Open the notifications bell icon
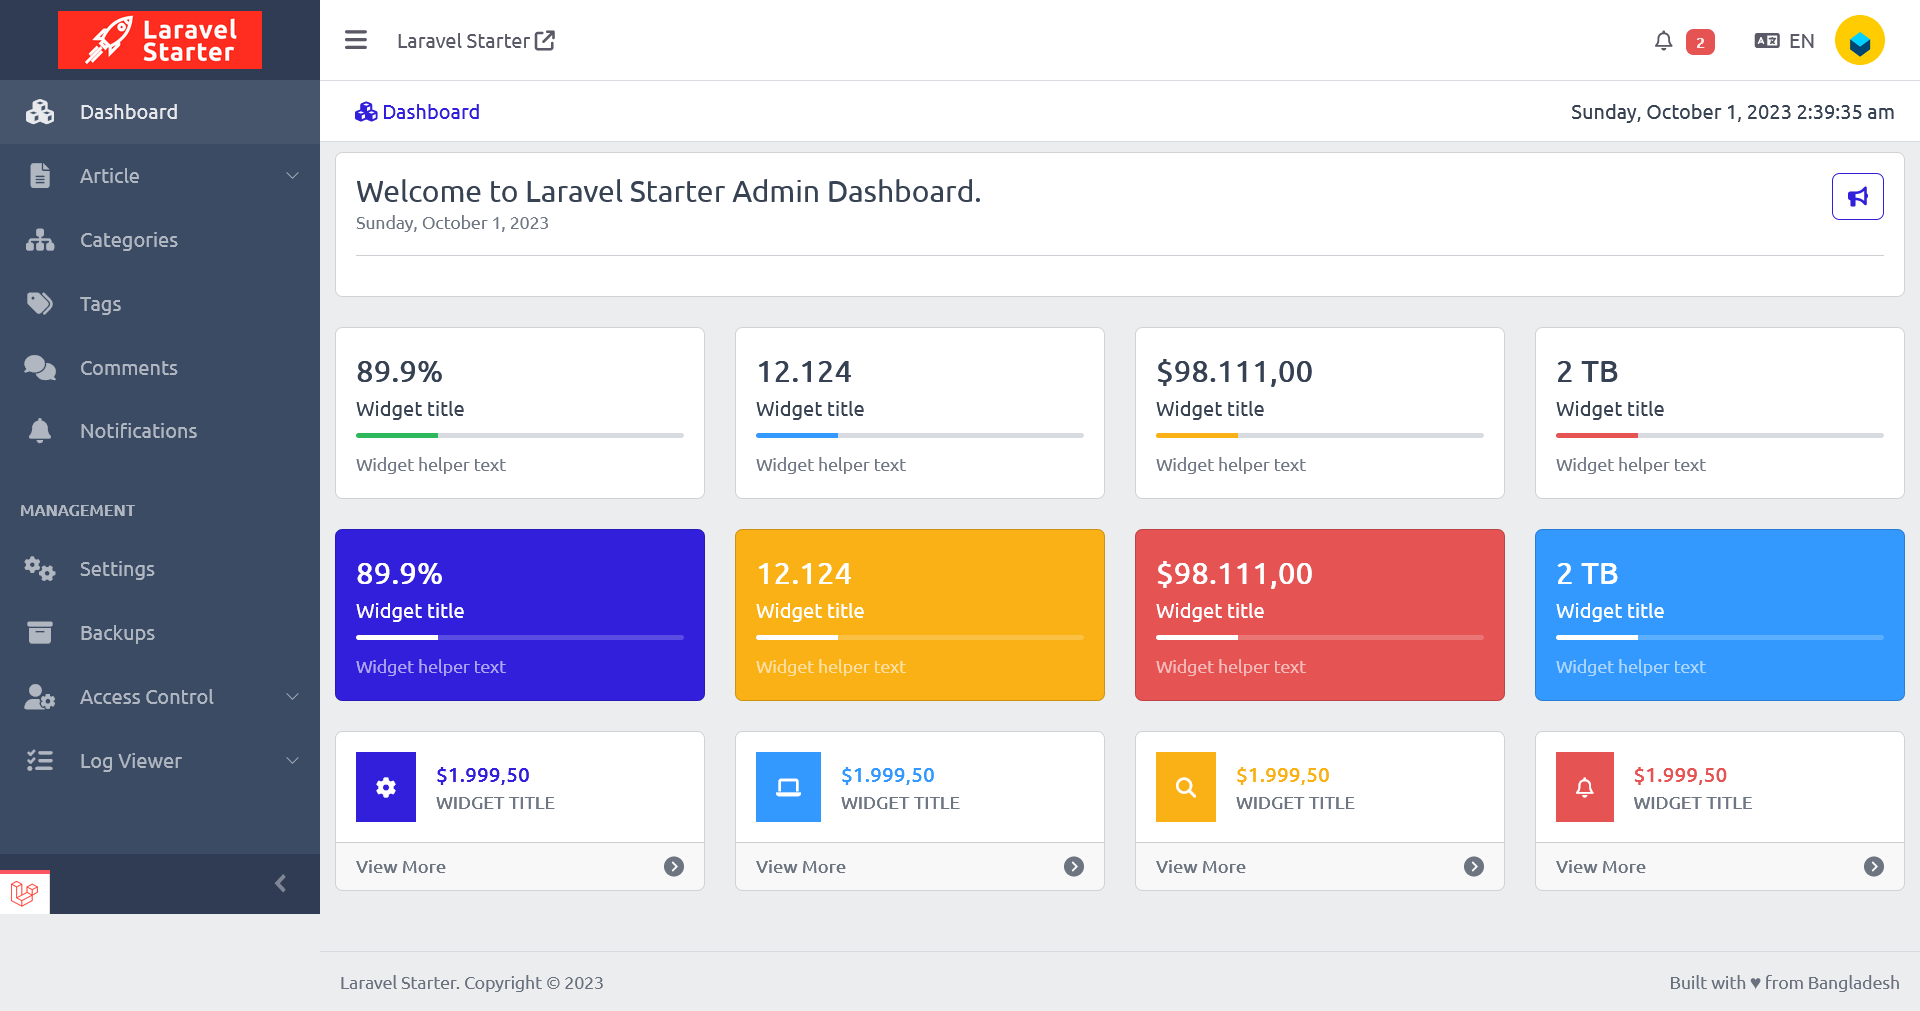 (x=1663, y=40)
